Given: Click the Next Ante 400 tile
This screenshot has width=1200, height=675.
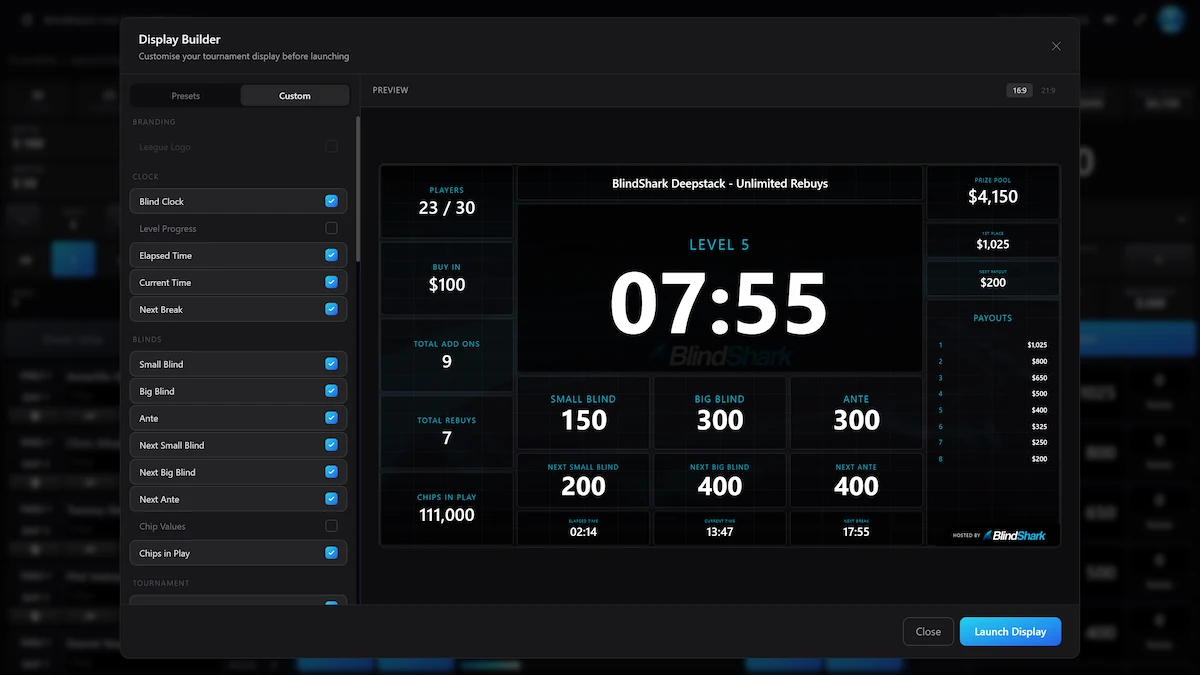Looking at the screenshot, I should (856, 481).
